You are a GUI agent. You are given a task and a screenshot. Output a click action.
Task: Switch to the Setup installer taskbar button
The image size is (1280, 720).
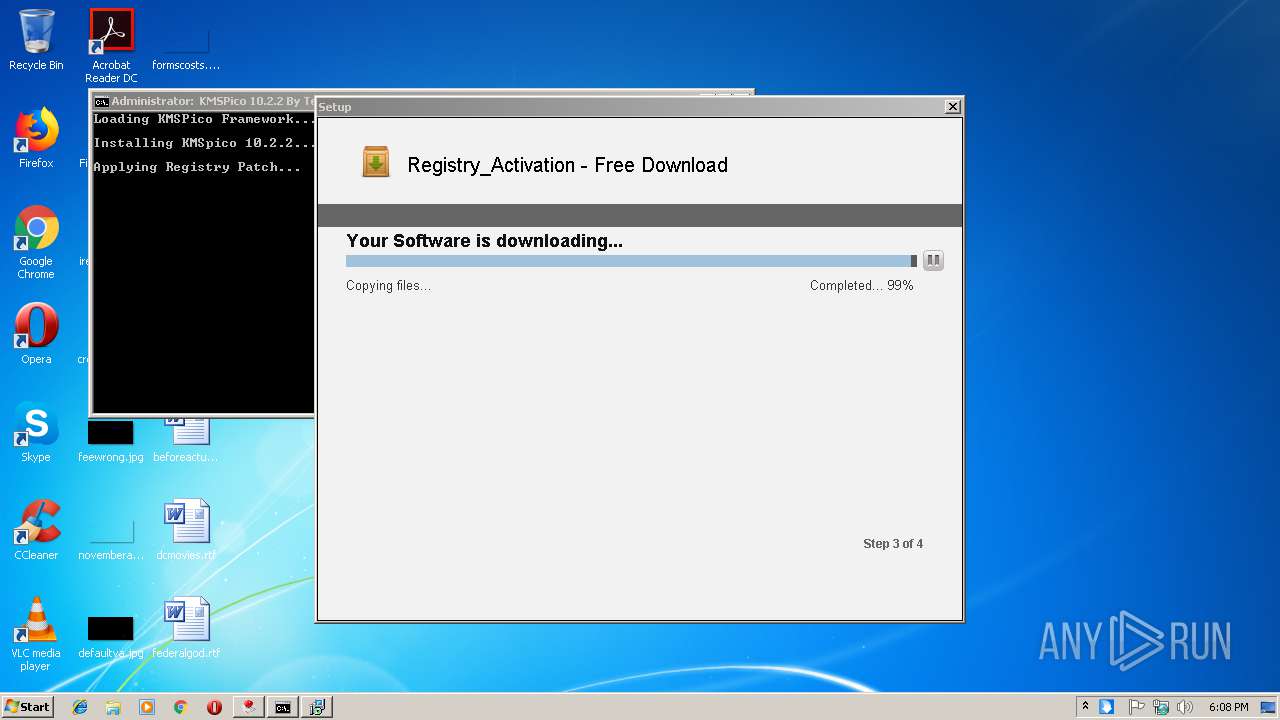point(317,707)
